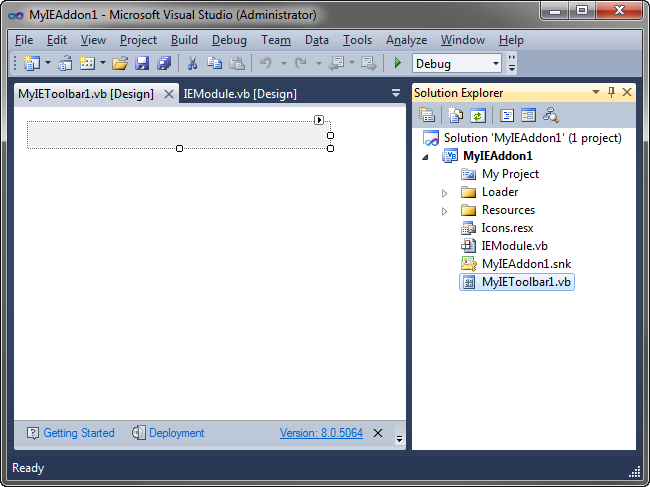This screenshot has width=650, height=487.
Task: Click the bottom-center resize handle of the control
Action: pyautogui.click(x=179, y=148)
